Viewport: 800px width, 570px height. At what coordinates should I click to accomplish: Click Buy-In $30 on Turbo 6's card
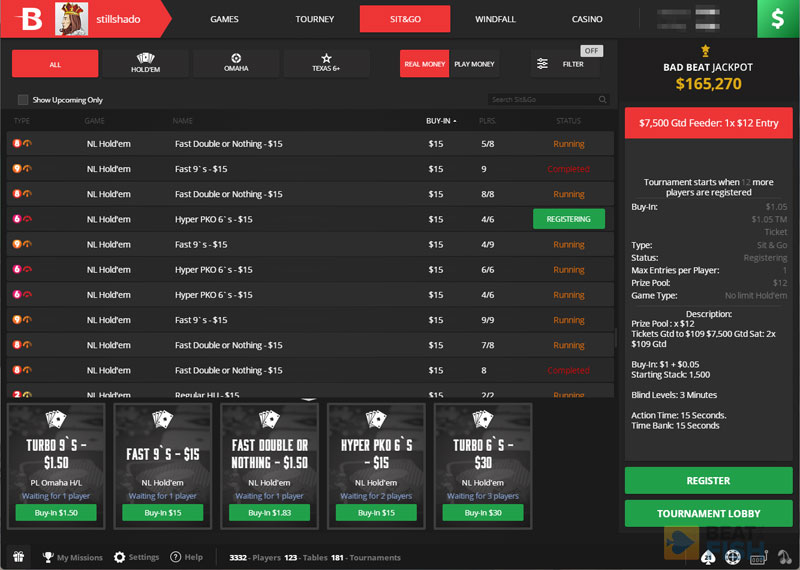tap(483, 512)
